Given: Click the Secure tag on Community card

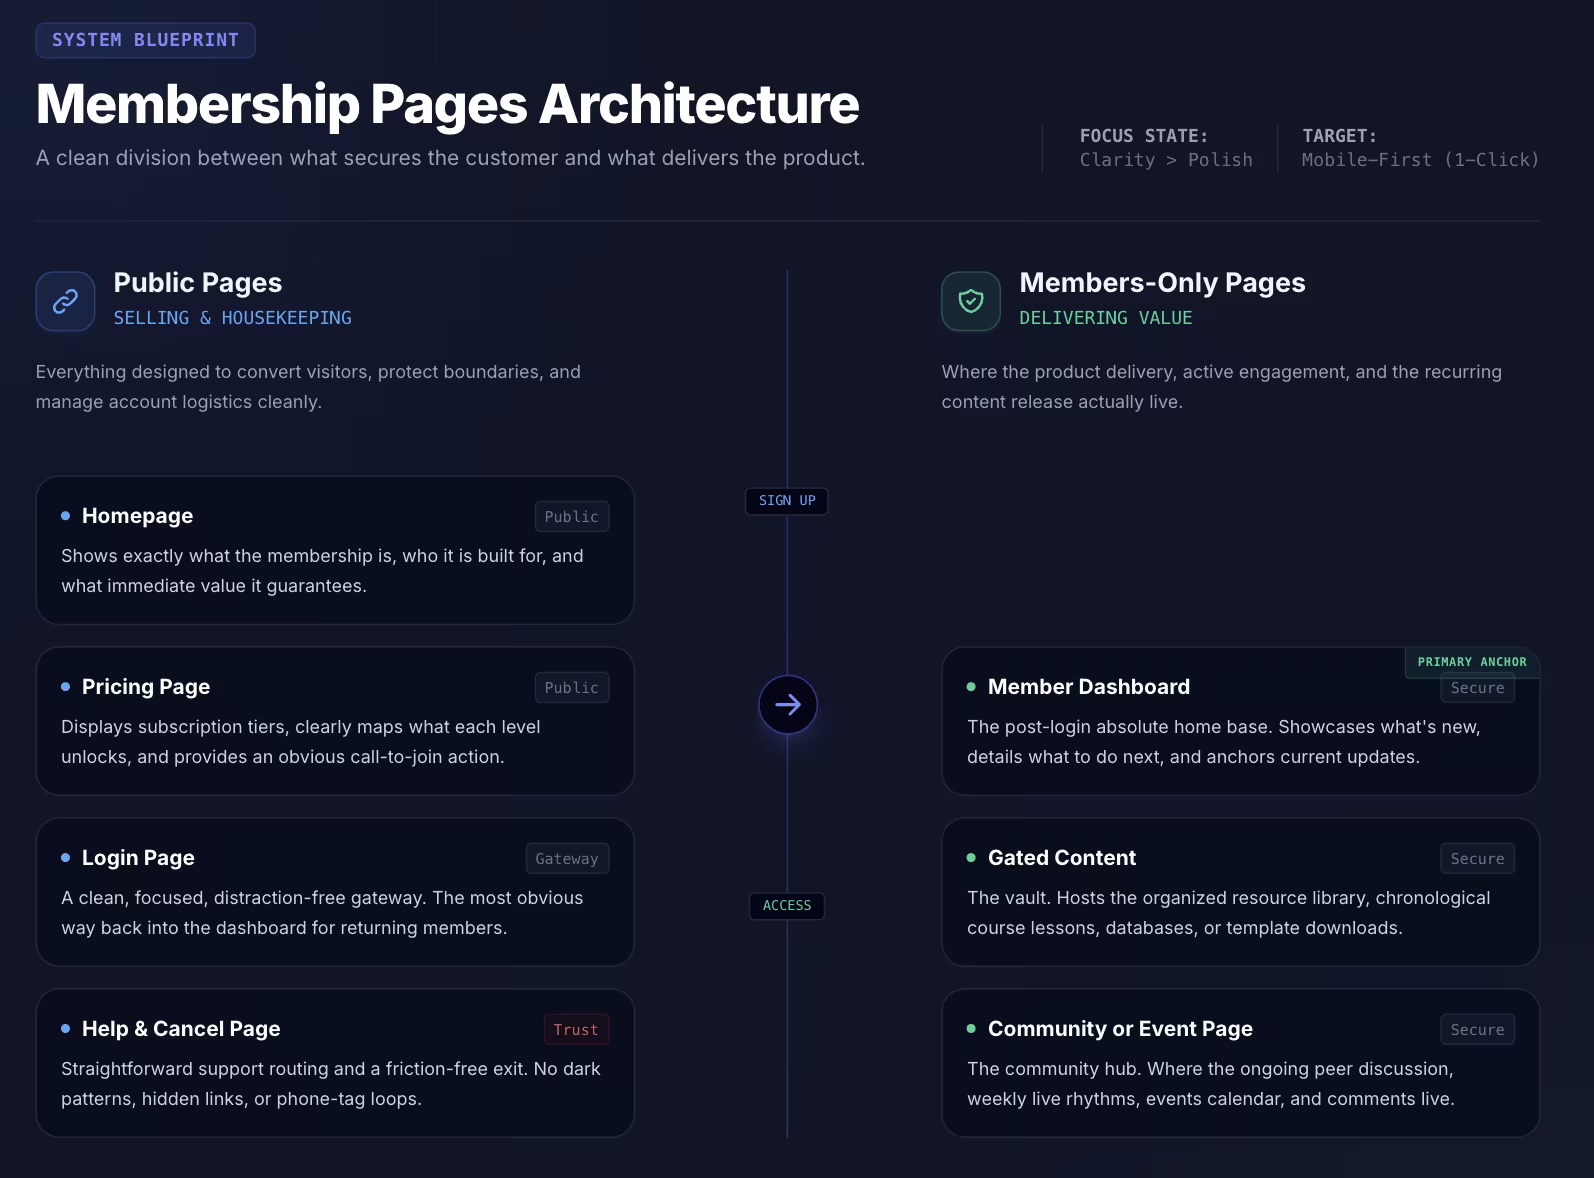Looking at the screenshot, I should point(1477,1030).
